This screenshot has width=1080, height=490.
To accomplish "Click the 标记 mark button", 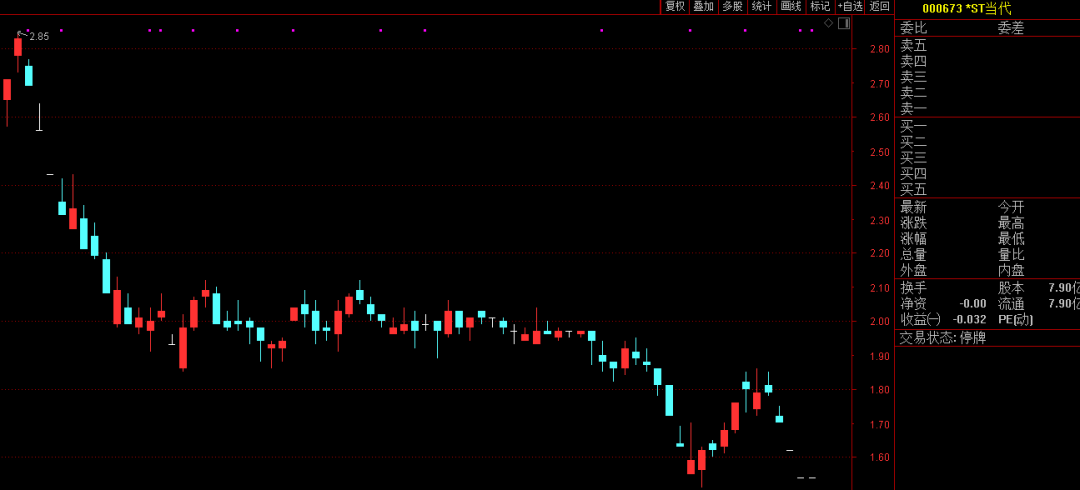I will tap(820, 7).
